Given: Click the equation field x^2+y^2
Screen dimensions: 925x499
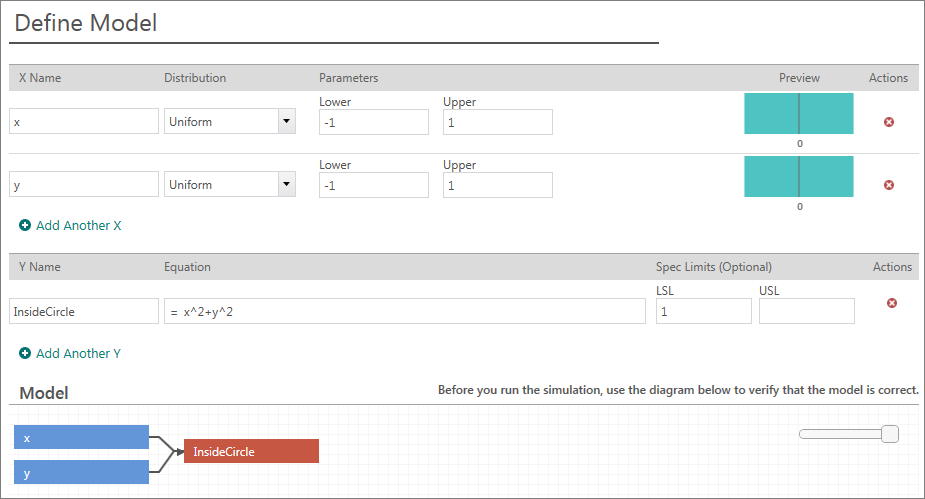Looking at the screenshot, I should 405,312.
